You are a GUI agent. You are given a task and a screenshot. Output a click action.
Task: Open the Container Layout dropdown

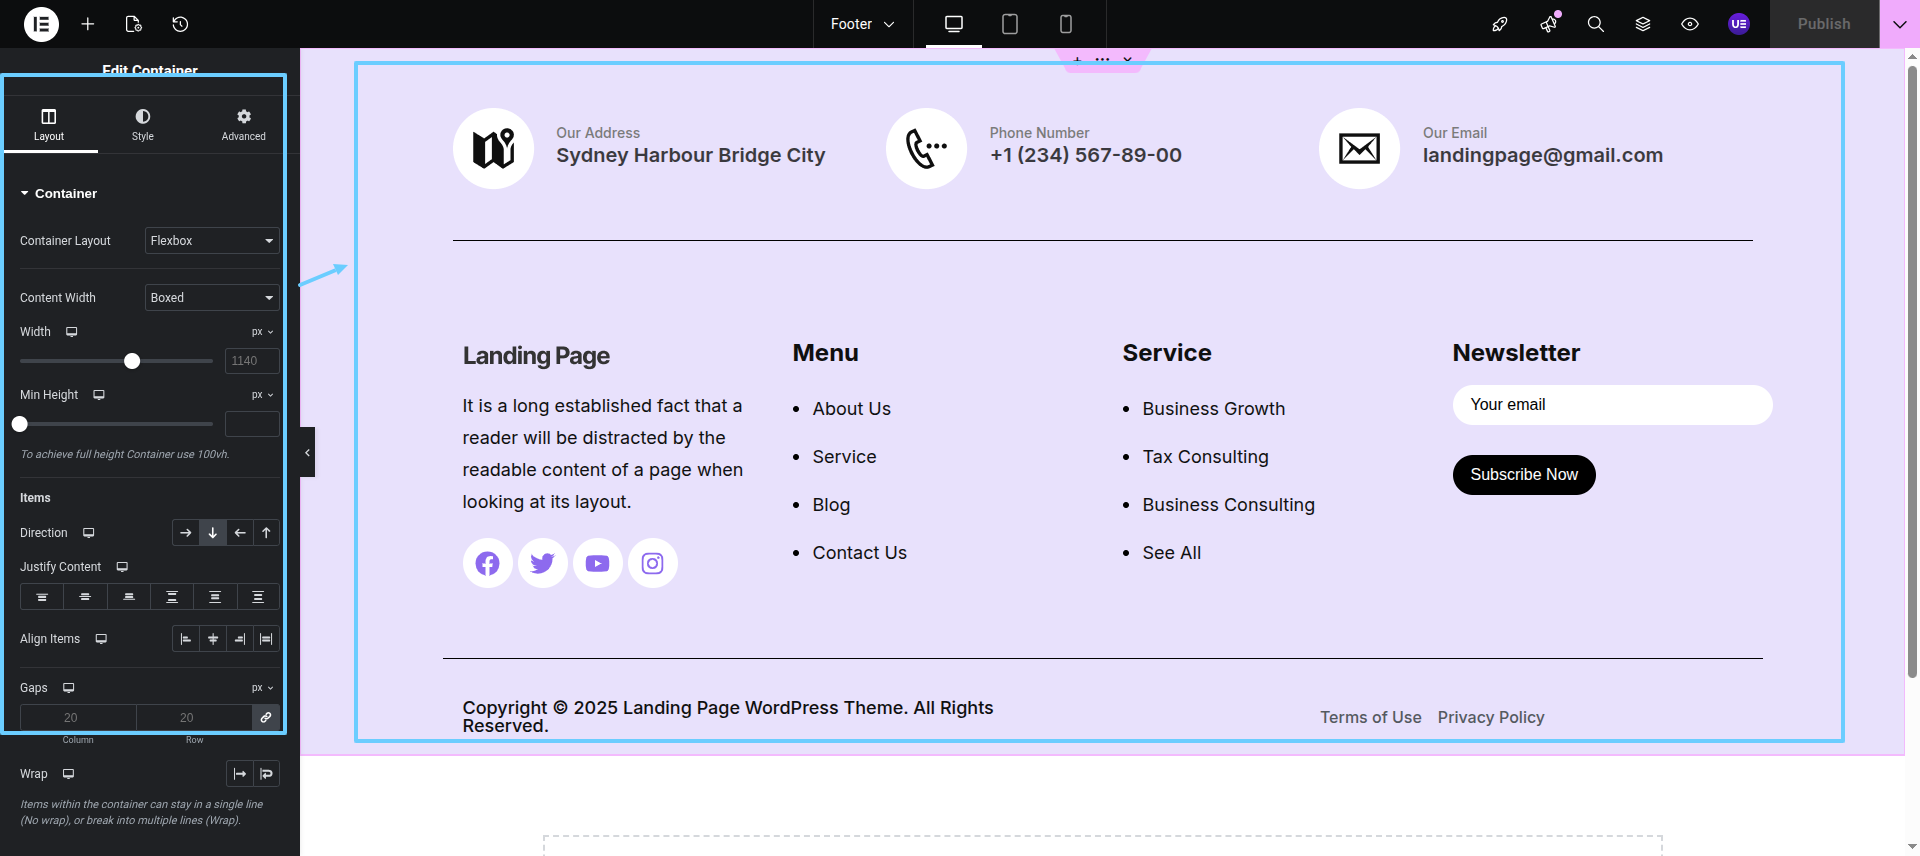coord(211,241)
